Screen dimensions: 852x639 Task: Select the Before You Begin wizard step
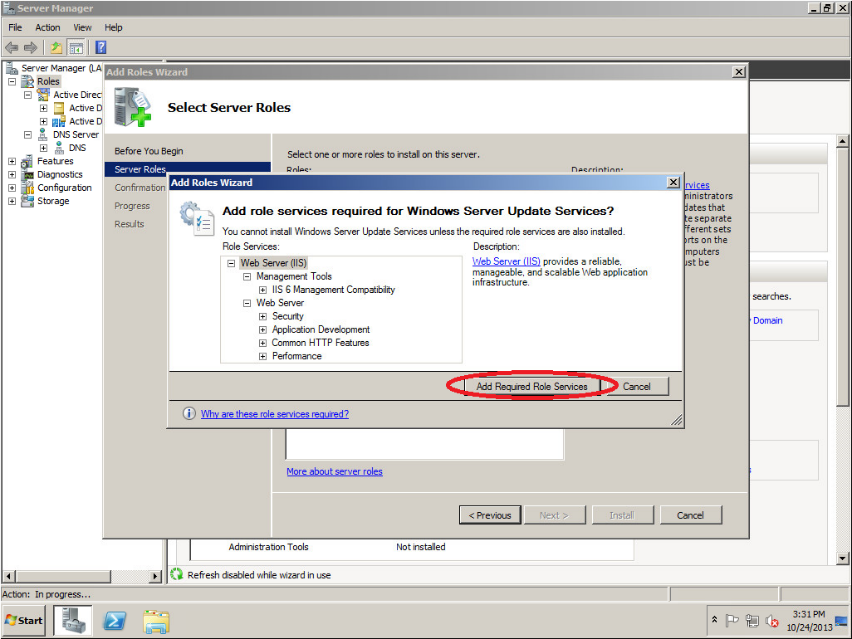pos(149,151)
